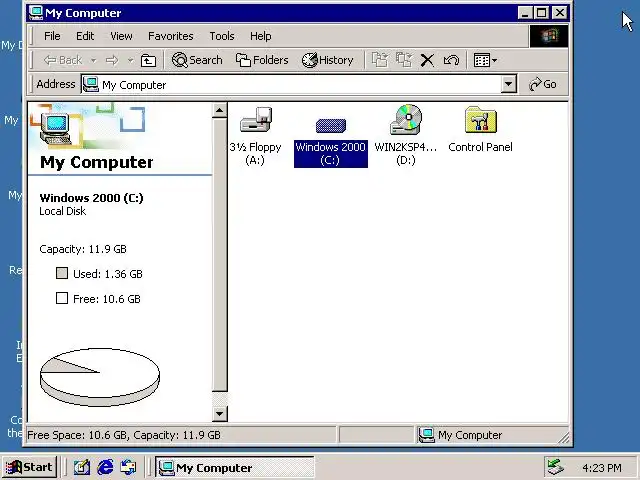This screenshot has height=480, width=640.
Task: Click the My Computer taskbar button
Action: (x=235, y=467)
